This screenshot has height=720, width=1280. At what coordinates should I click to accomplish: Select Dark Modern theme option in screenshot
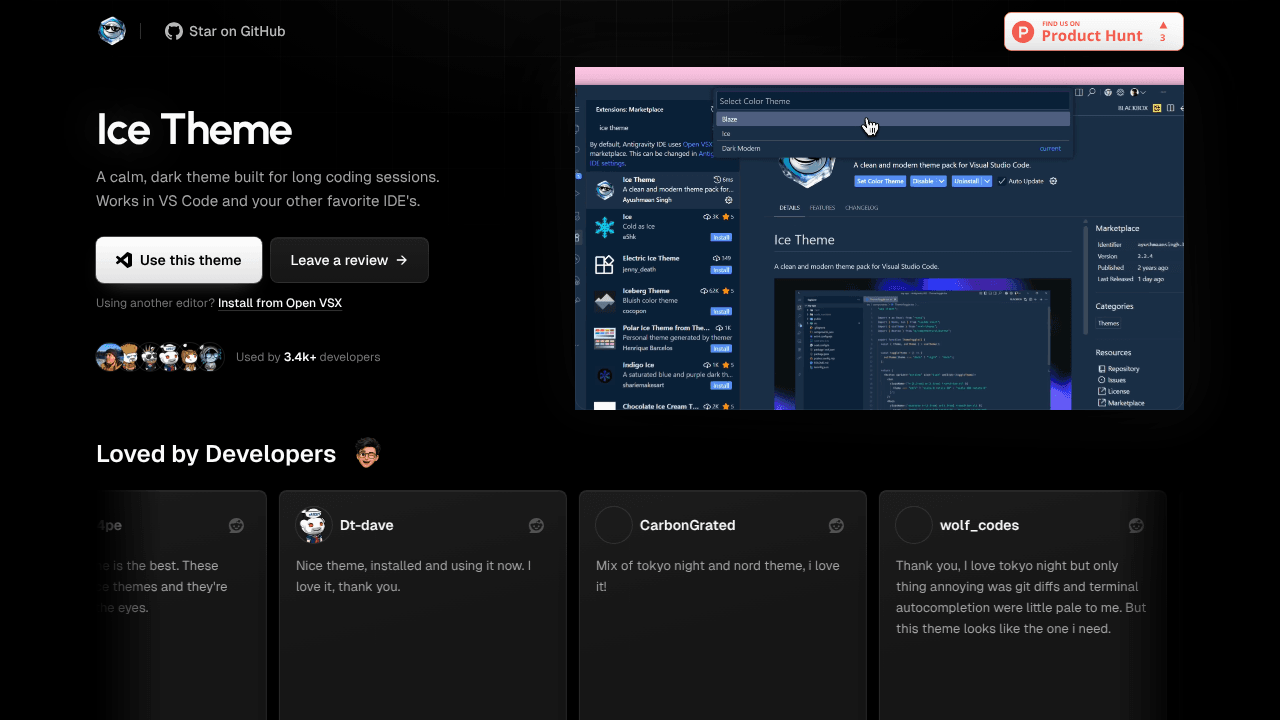tap(893, 148)
